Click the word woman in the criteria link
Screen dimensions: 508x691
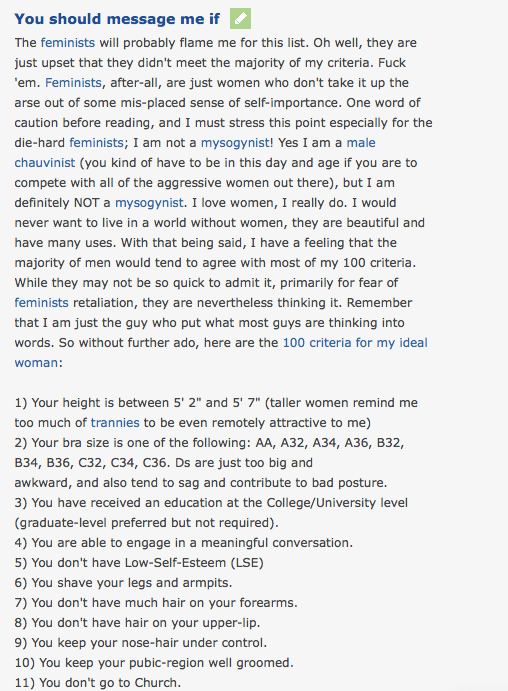point(36,363)
